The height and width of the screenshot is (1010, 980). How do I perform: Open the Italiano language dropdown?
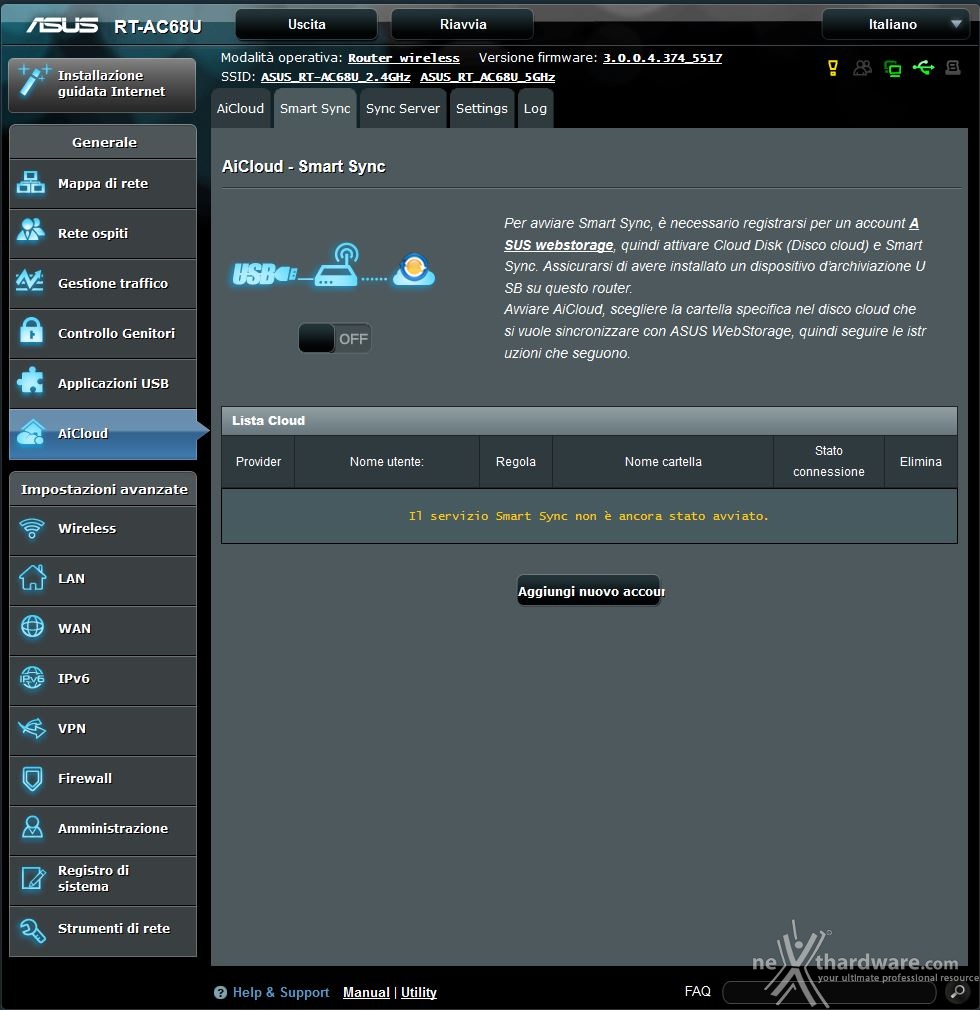click(x=896, y=24)
